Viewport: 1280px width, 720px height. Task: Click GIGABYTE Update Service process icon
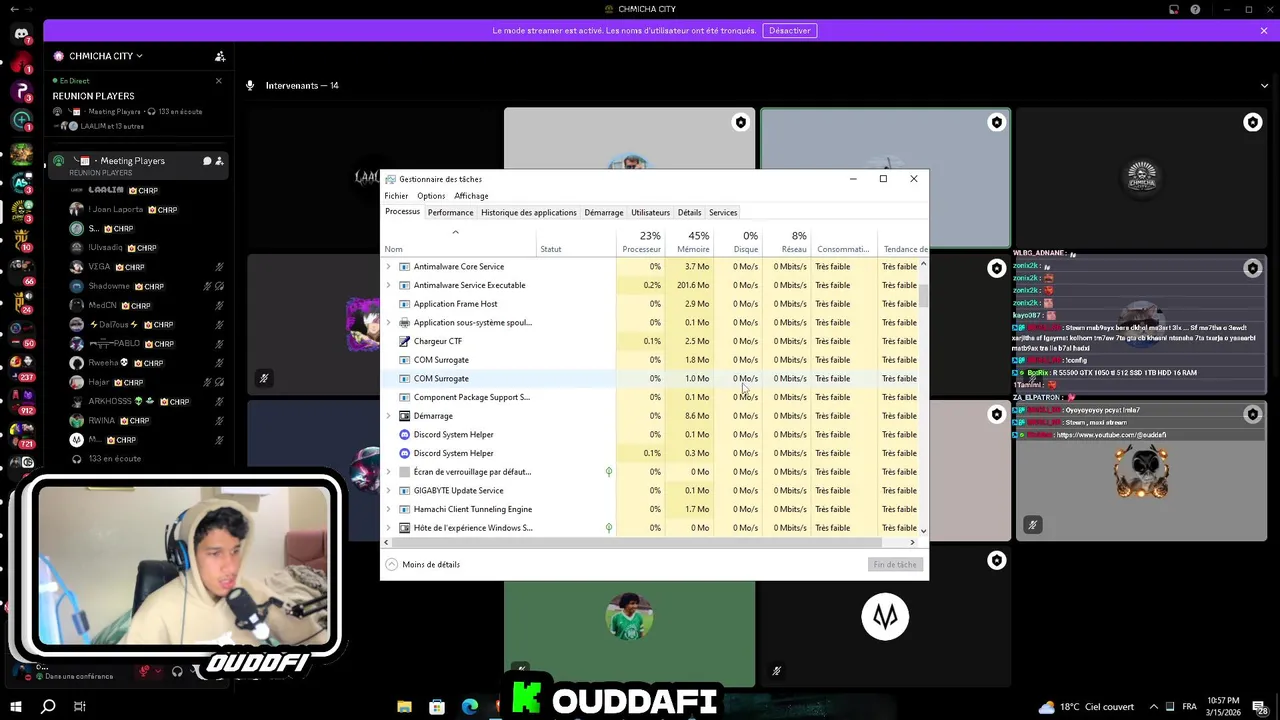tap(404, 490)
